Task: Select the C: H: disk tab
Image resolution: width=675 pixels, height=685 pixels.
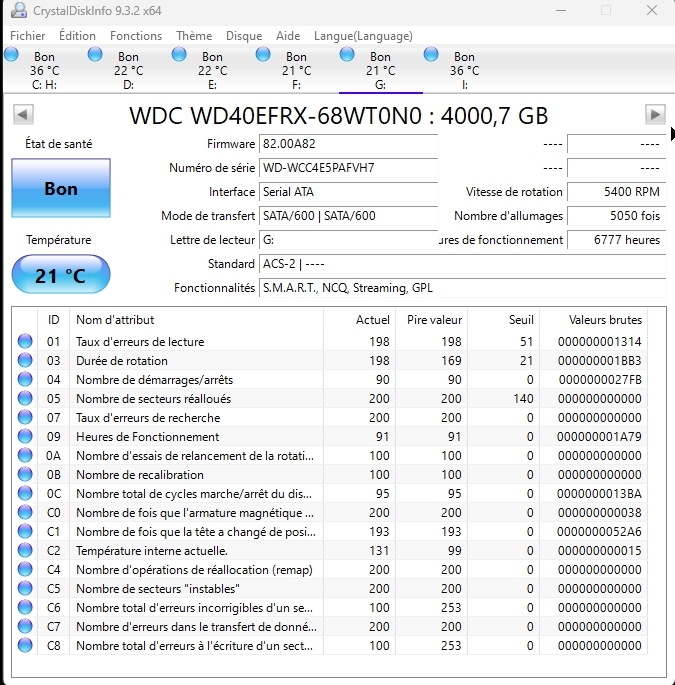Action: tap(45, 70)
